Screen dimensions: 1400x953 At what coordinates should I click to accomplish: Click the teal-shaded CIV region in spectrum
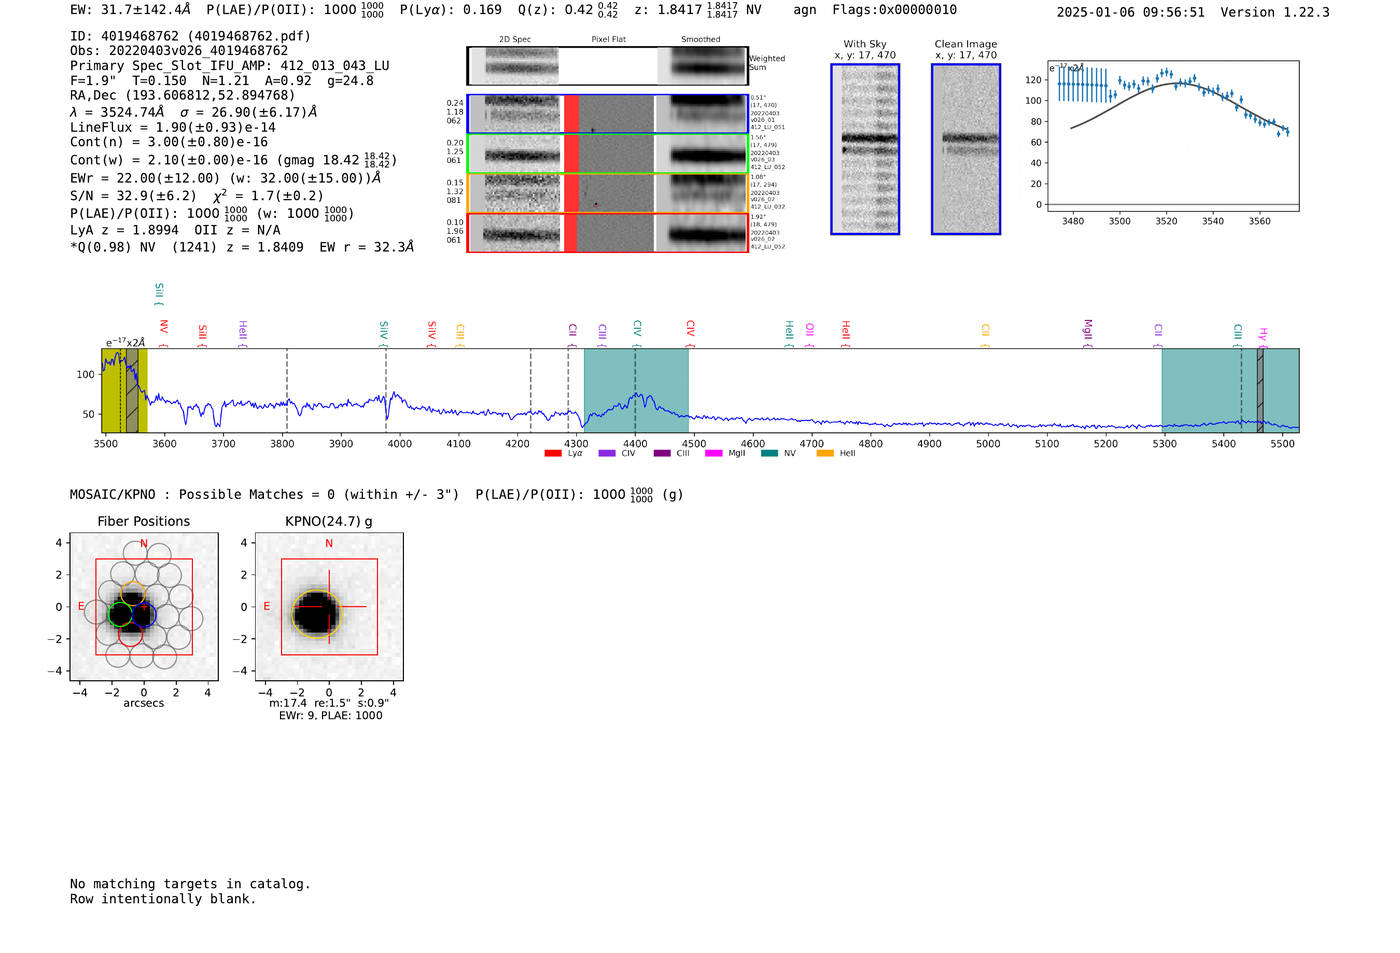click(x=636, y=390)
